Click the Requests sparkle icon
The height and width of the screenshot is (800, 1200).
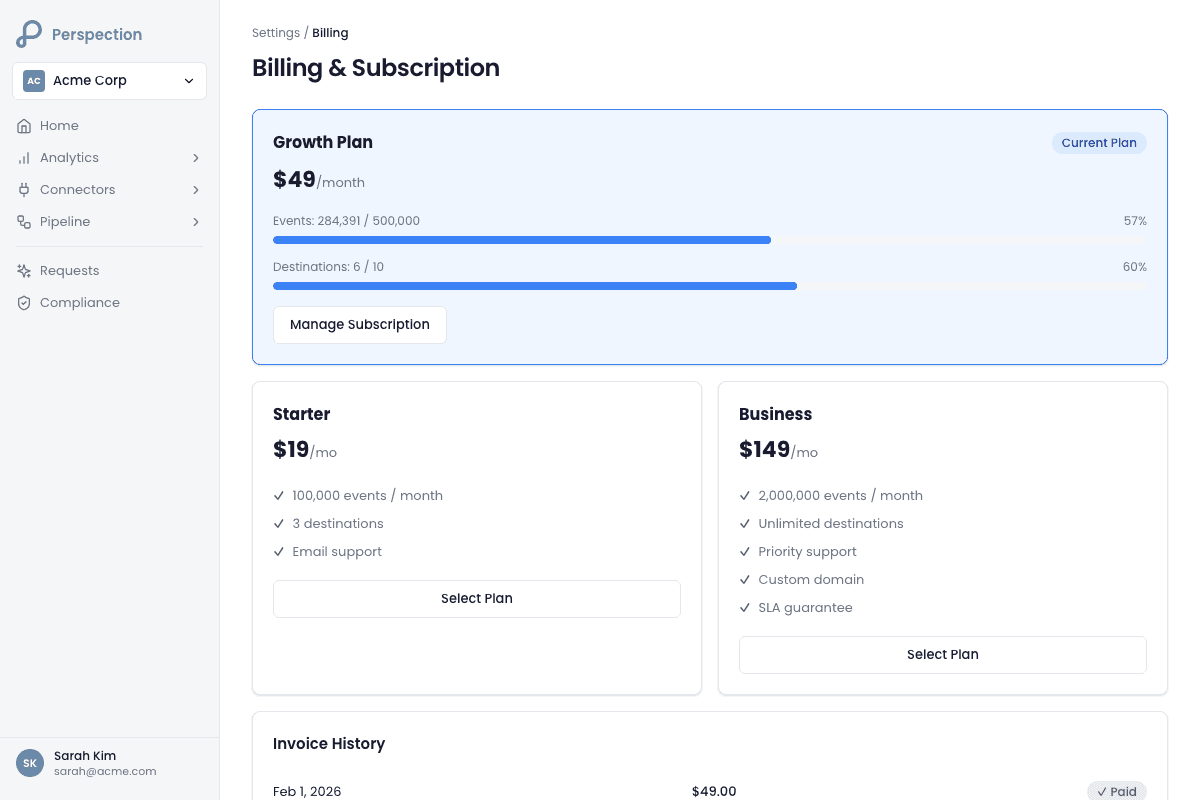(x=24, y=271)
